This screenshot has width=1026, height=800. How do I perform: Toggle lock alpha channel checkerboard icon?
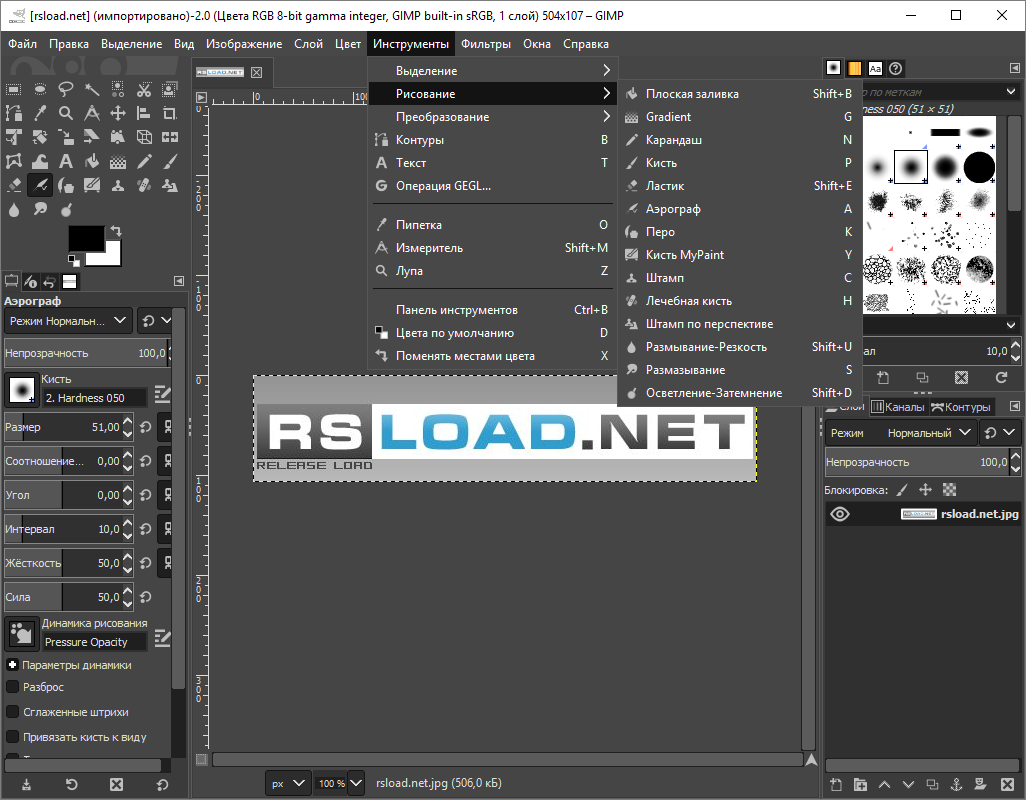tap(949, 490)
